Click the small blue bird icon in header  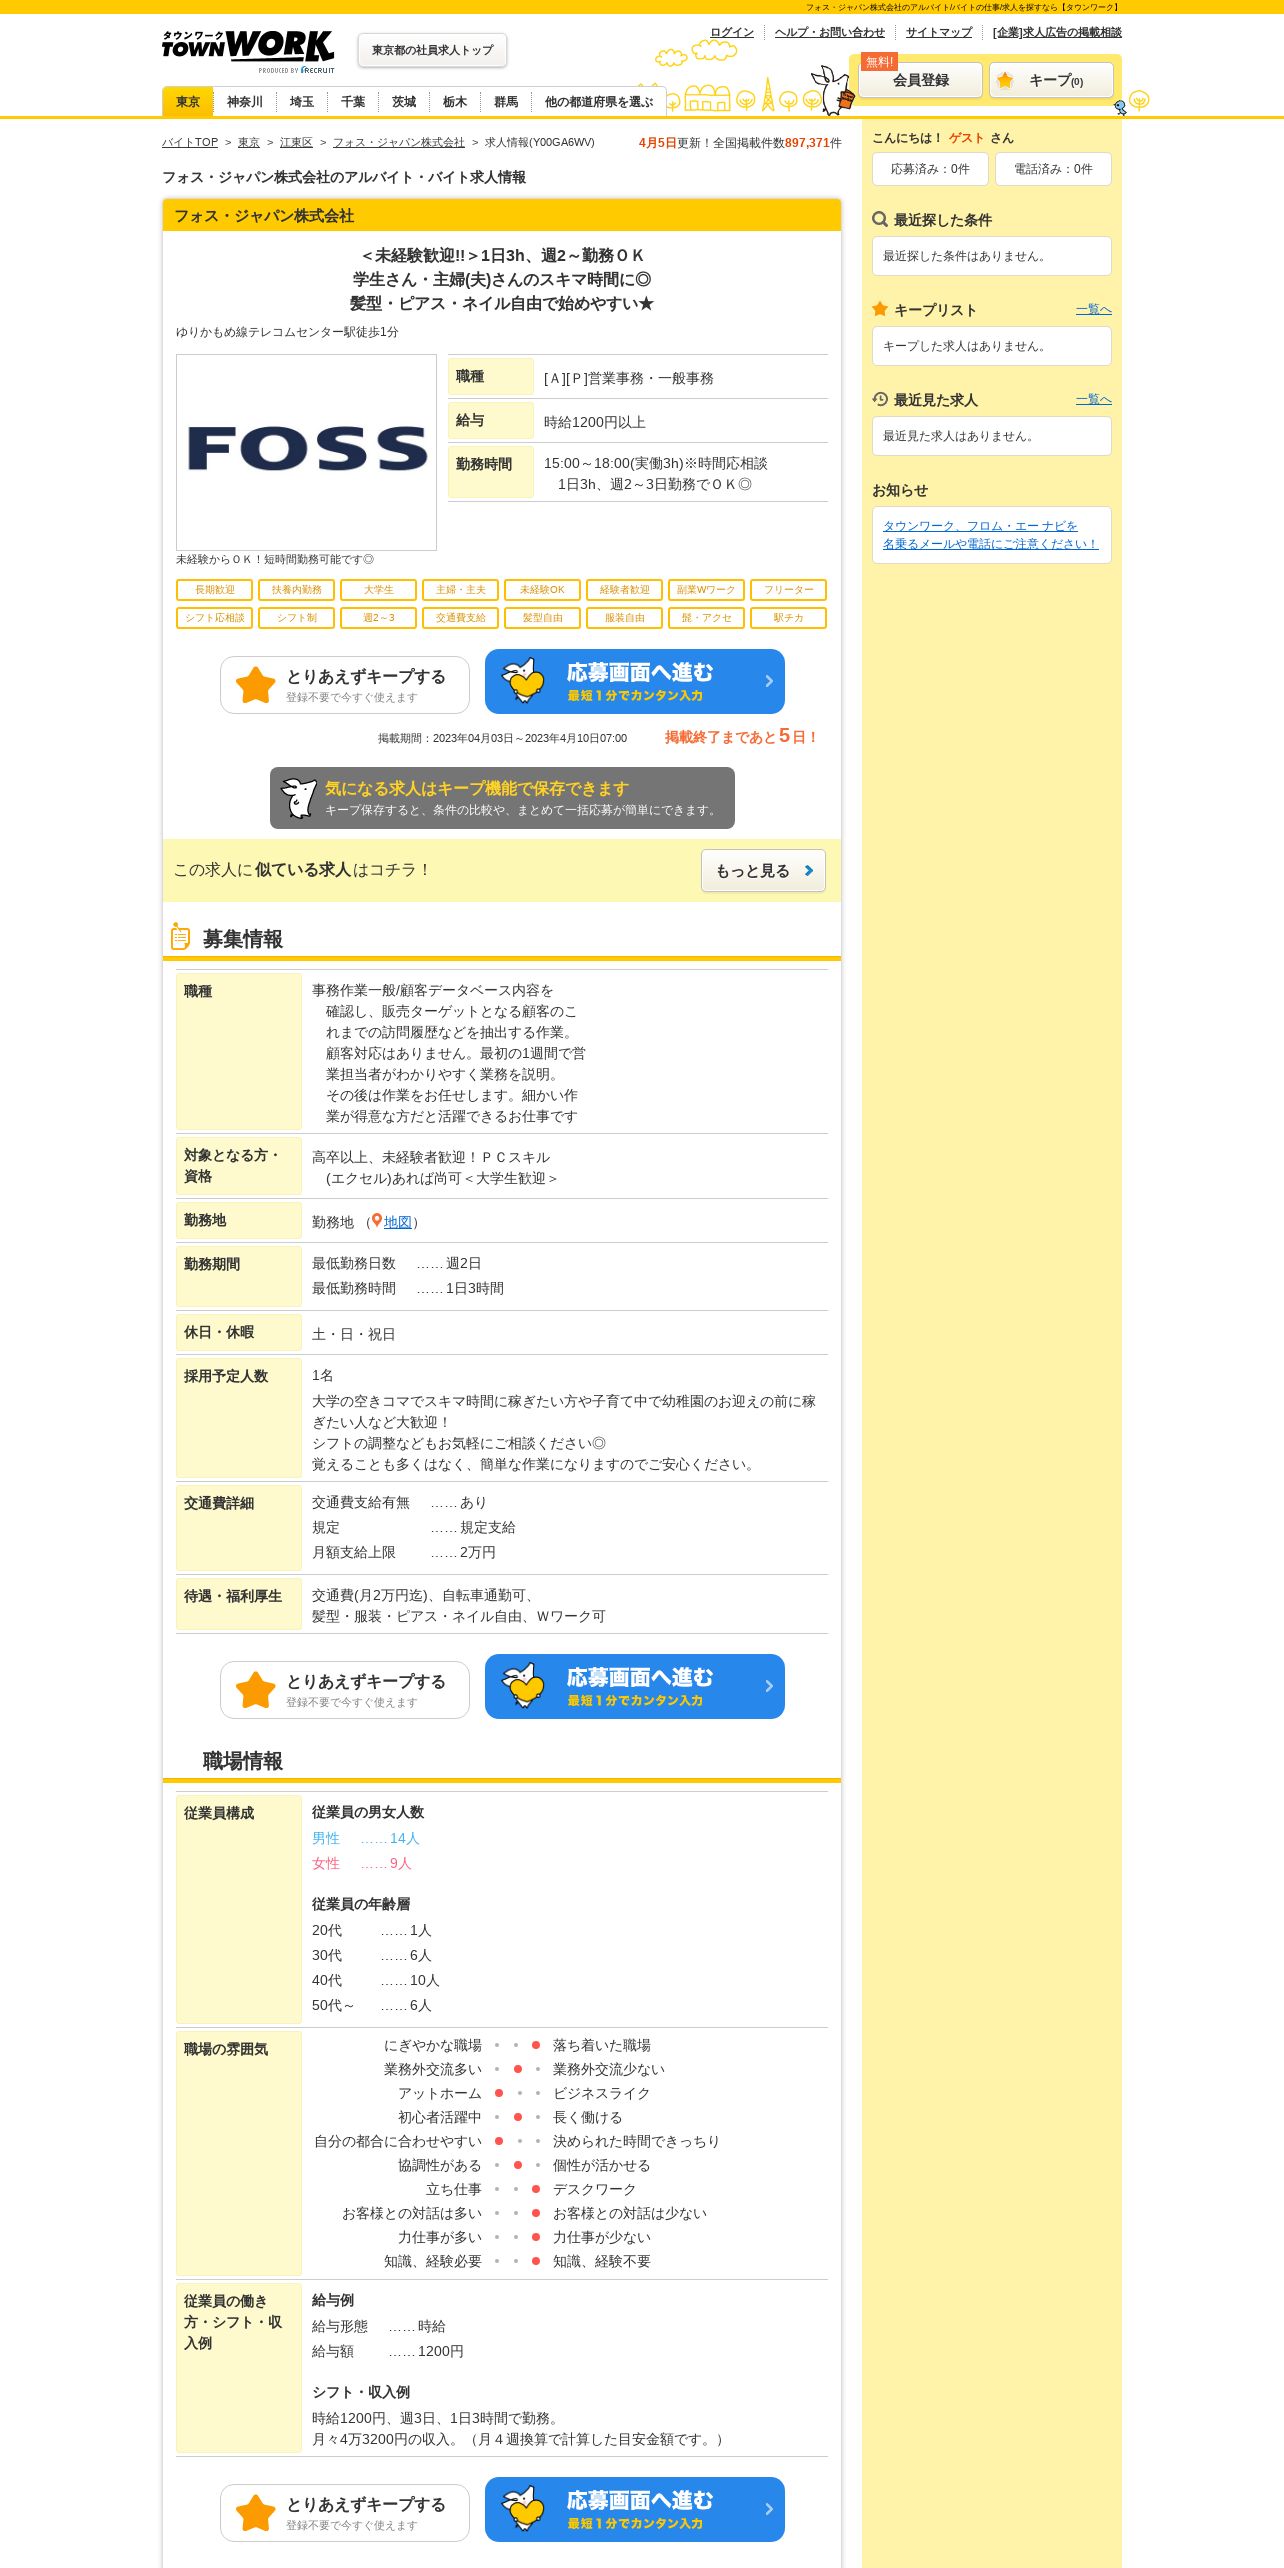tap(1120, 107)
